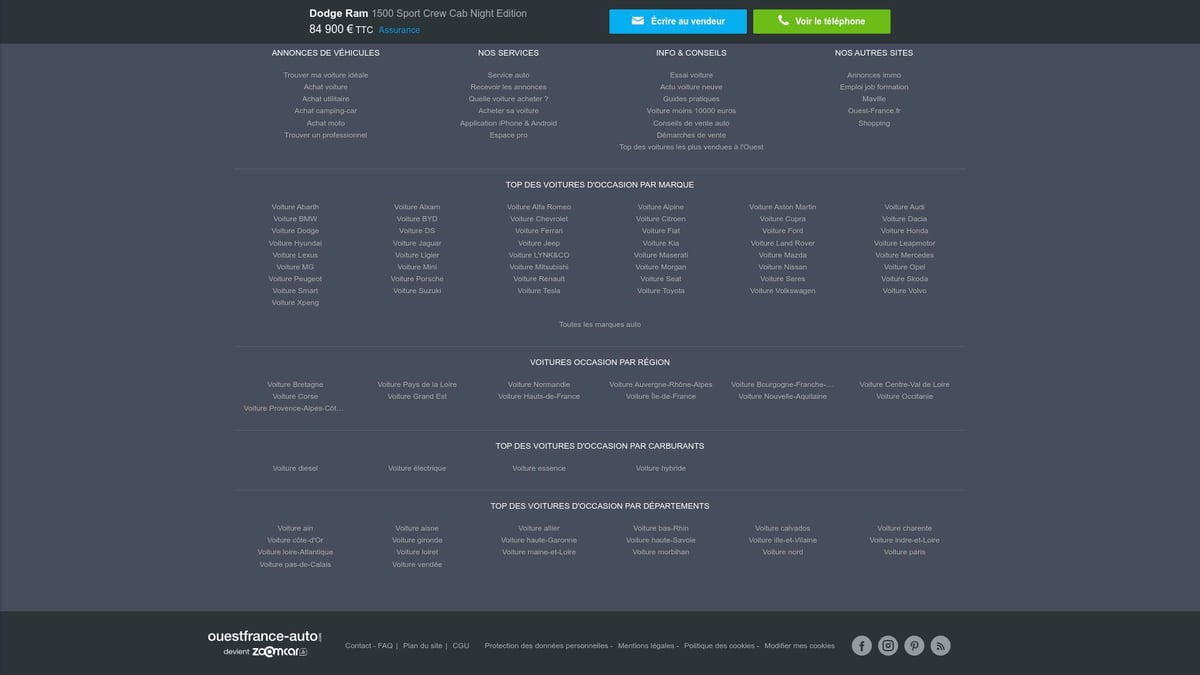
Task: Open Quelle voiture acheter ? link
Action: pyautogui.click(x=508, y=99)
